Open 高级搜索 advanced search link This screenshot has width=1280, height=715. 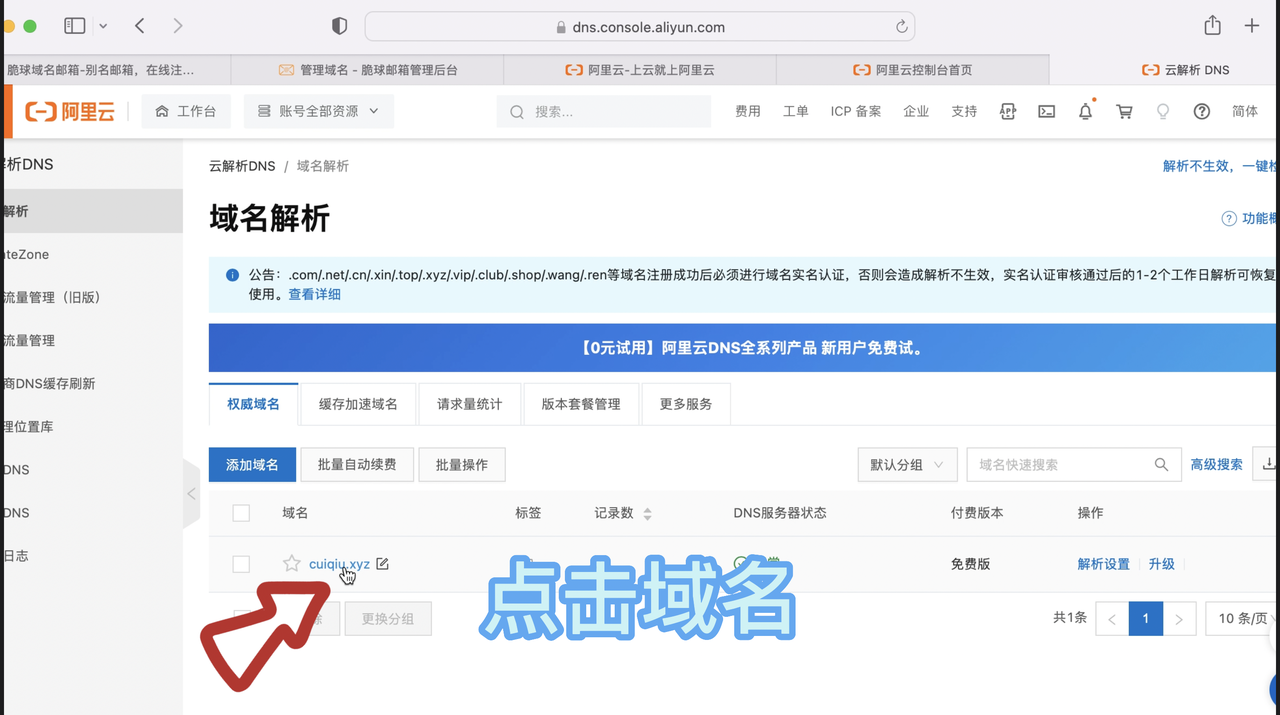[x=1216, y=465]
